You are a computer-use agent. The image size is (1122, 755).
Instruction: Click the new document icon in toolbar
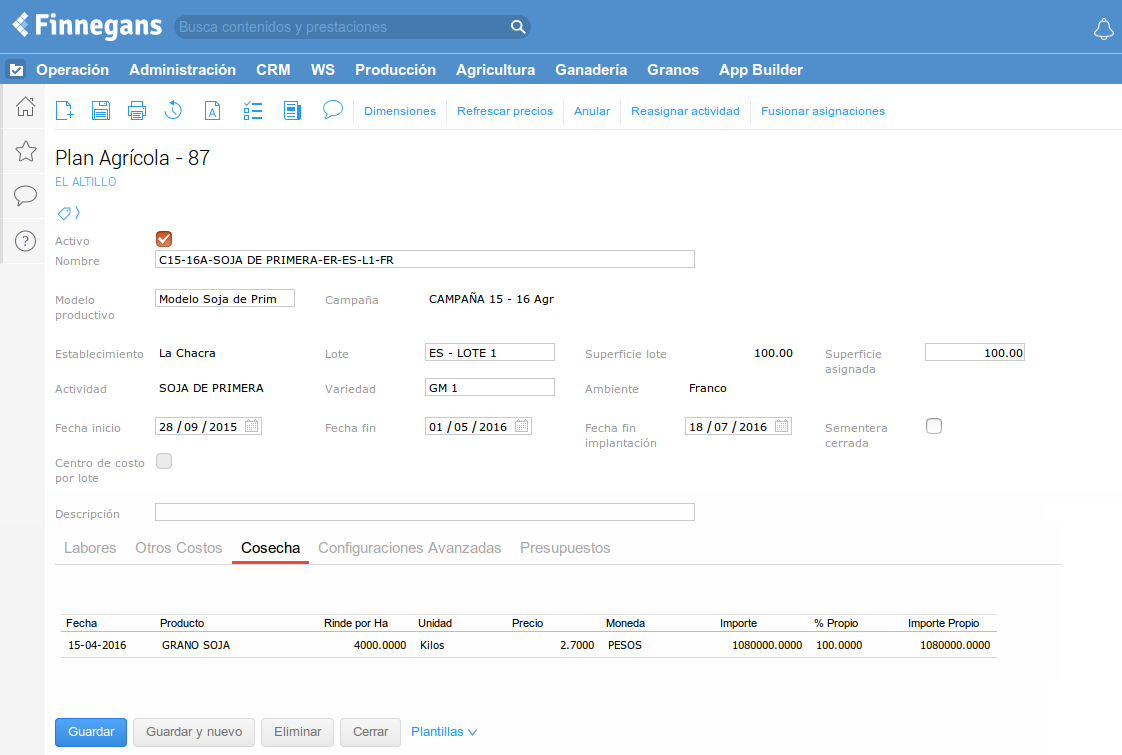coord(64,111)
